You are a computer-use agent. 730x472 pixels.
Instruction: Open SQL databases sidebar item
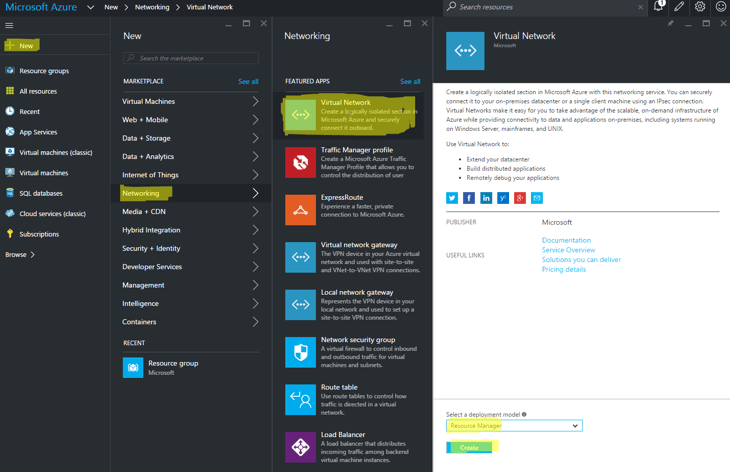tap(34, 193)
